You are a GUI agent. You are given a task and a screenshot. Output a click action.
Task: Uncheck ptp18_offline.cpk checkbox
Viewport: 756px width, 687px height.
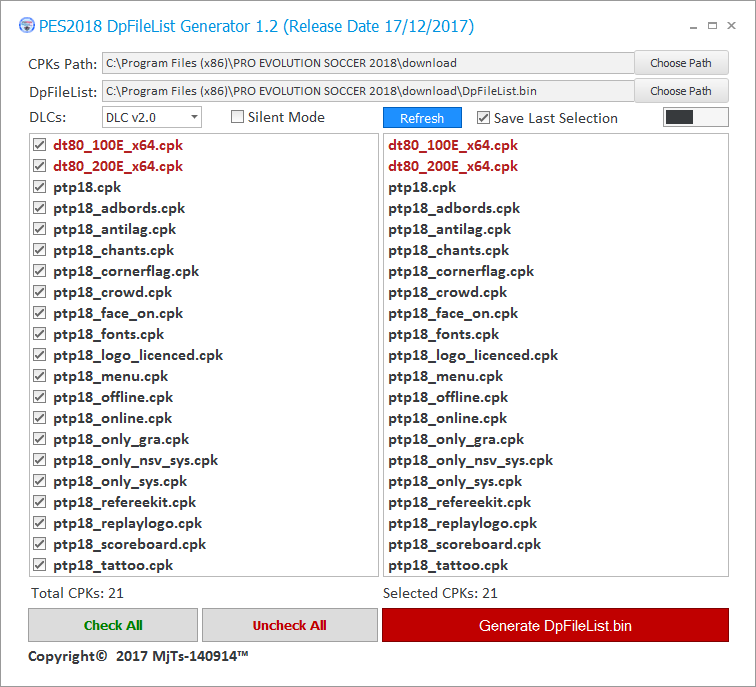(40, 397)
